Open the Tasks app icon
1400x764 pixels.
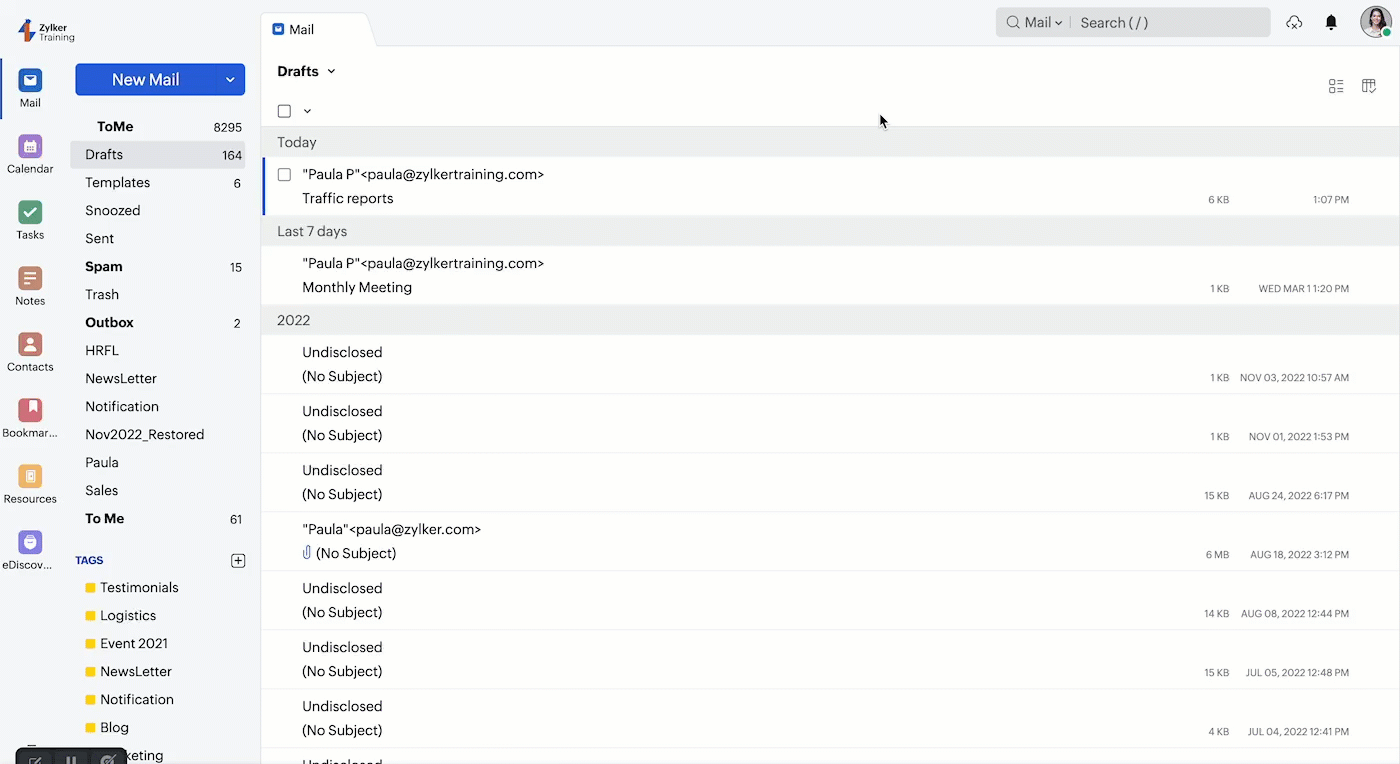pyautogui.click(x=30, y=213)
